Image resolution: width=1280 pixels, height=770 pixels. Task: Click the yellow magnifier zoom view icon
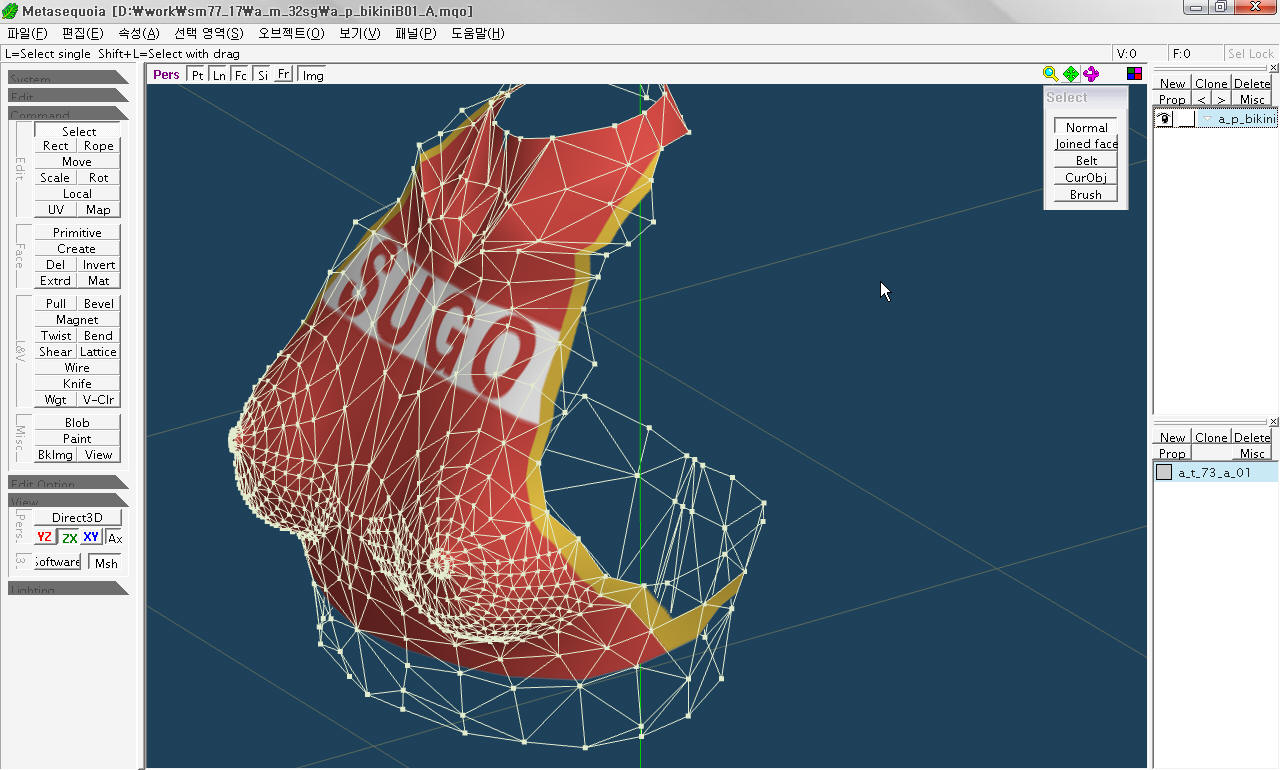(x=1050, y=74)
